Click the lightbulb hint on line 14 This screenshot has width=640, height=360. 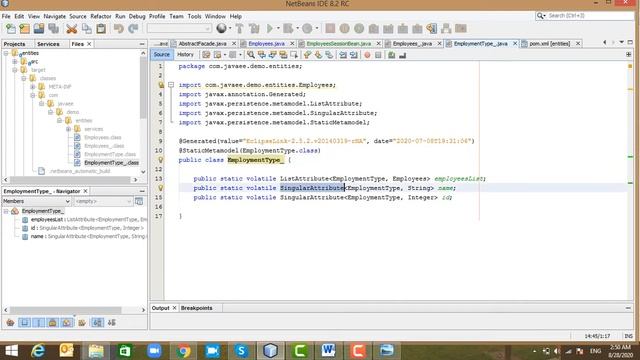click(160, 188)
